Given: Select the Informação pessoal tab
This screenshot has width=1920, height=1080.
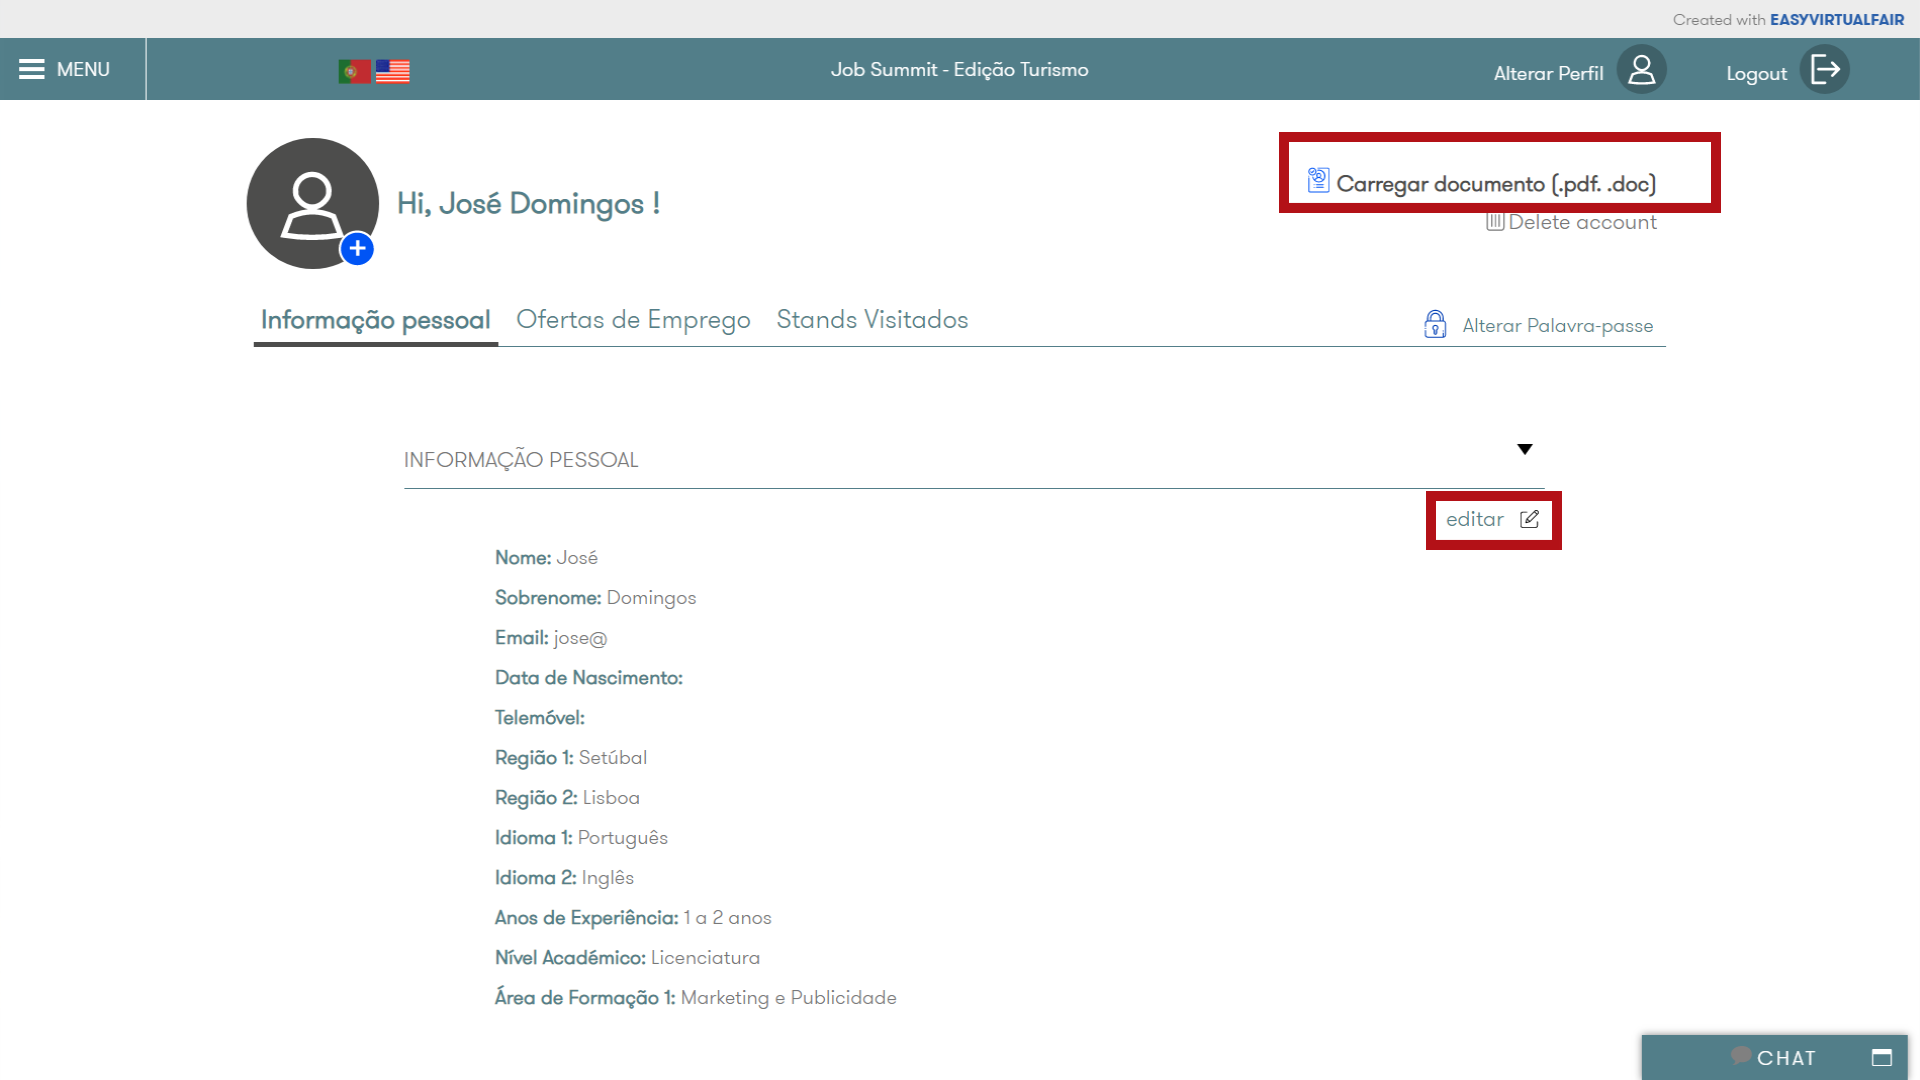Looking at the screenshot, I should point(375,320).
